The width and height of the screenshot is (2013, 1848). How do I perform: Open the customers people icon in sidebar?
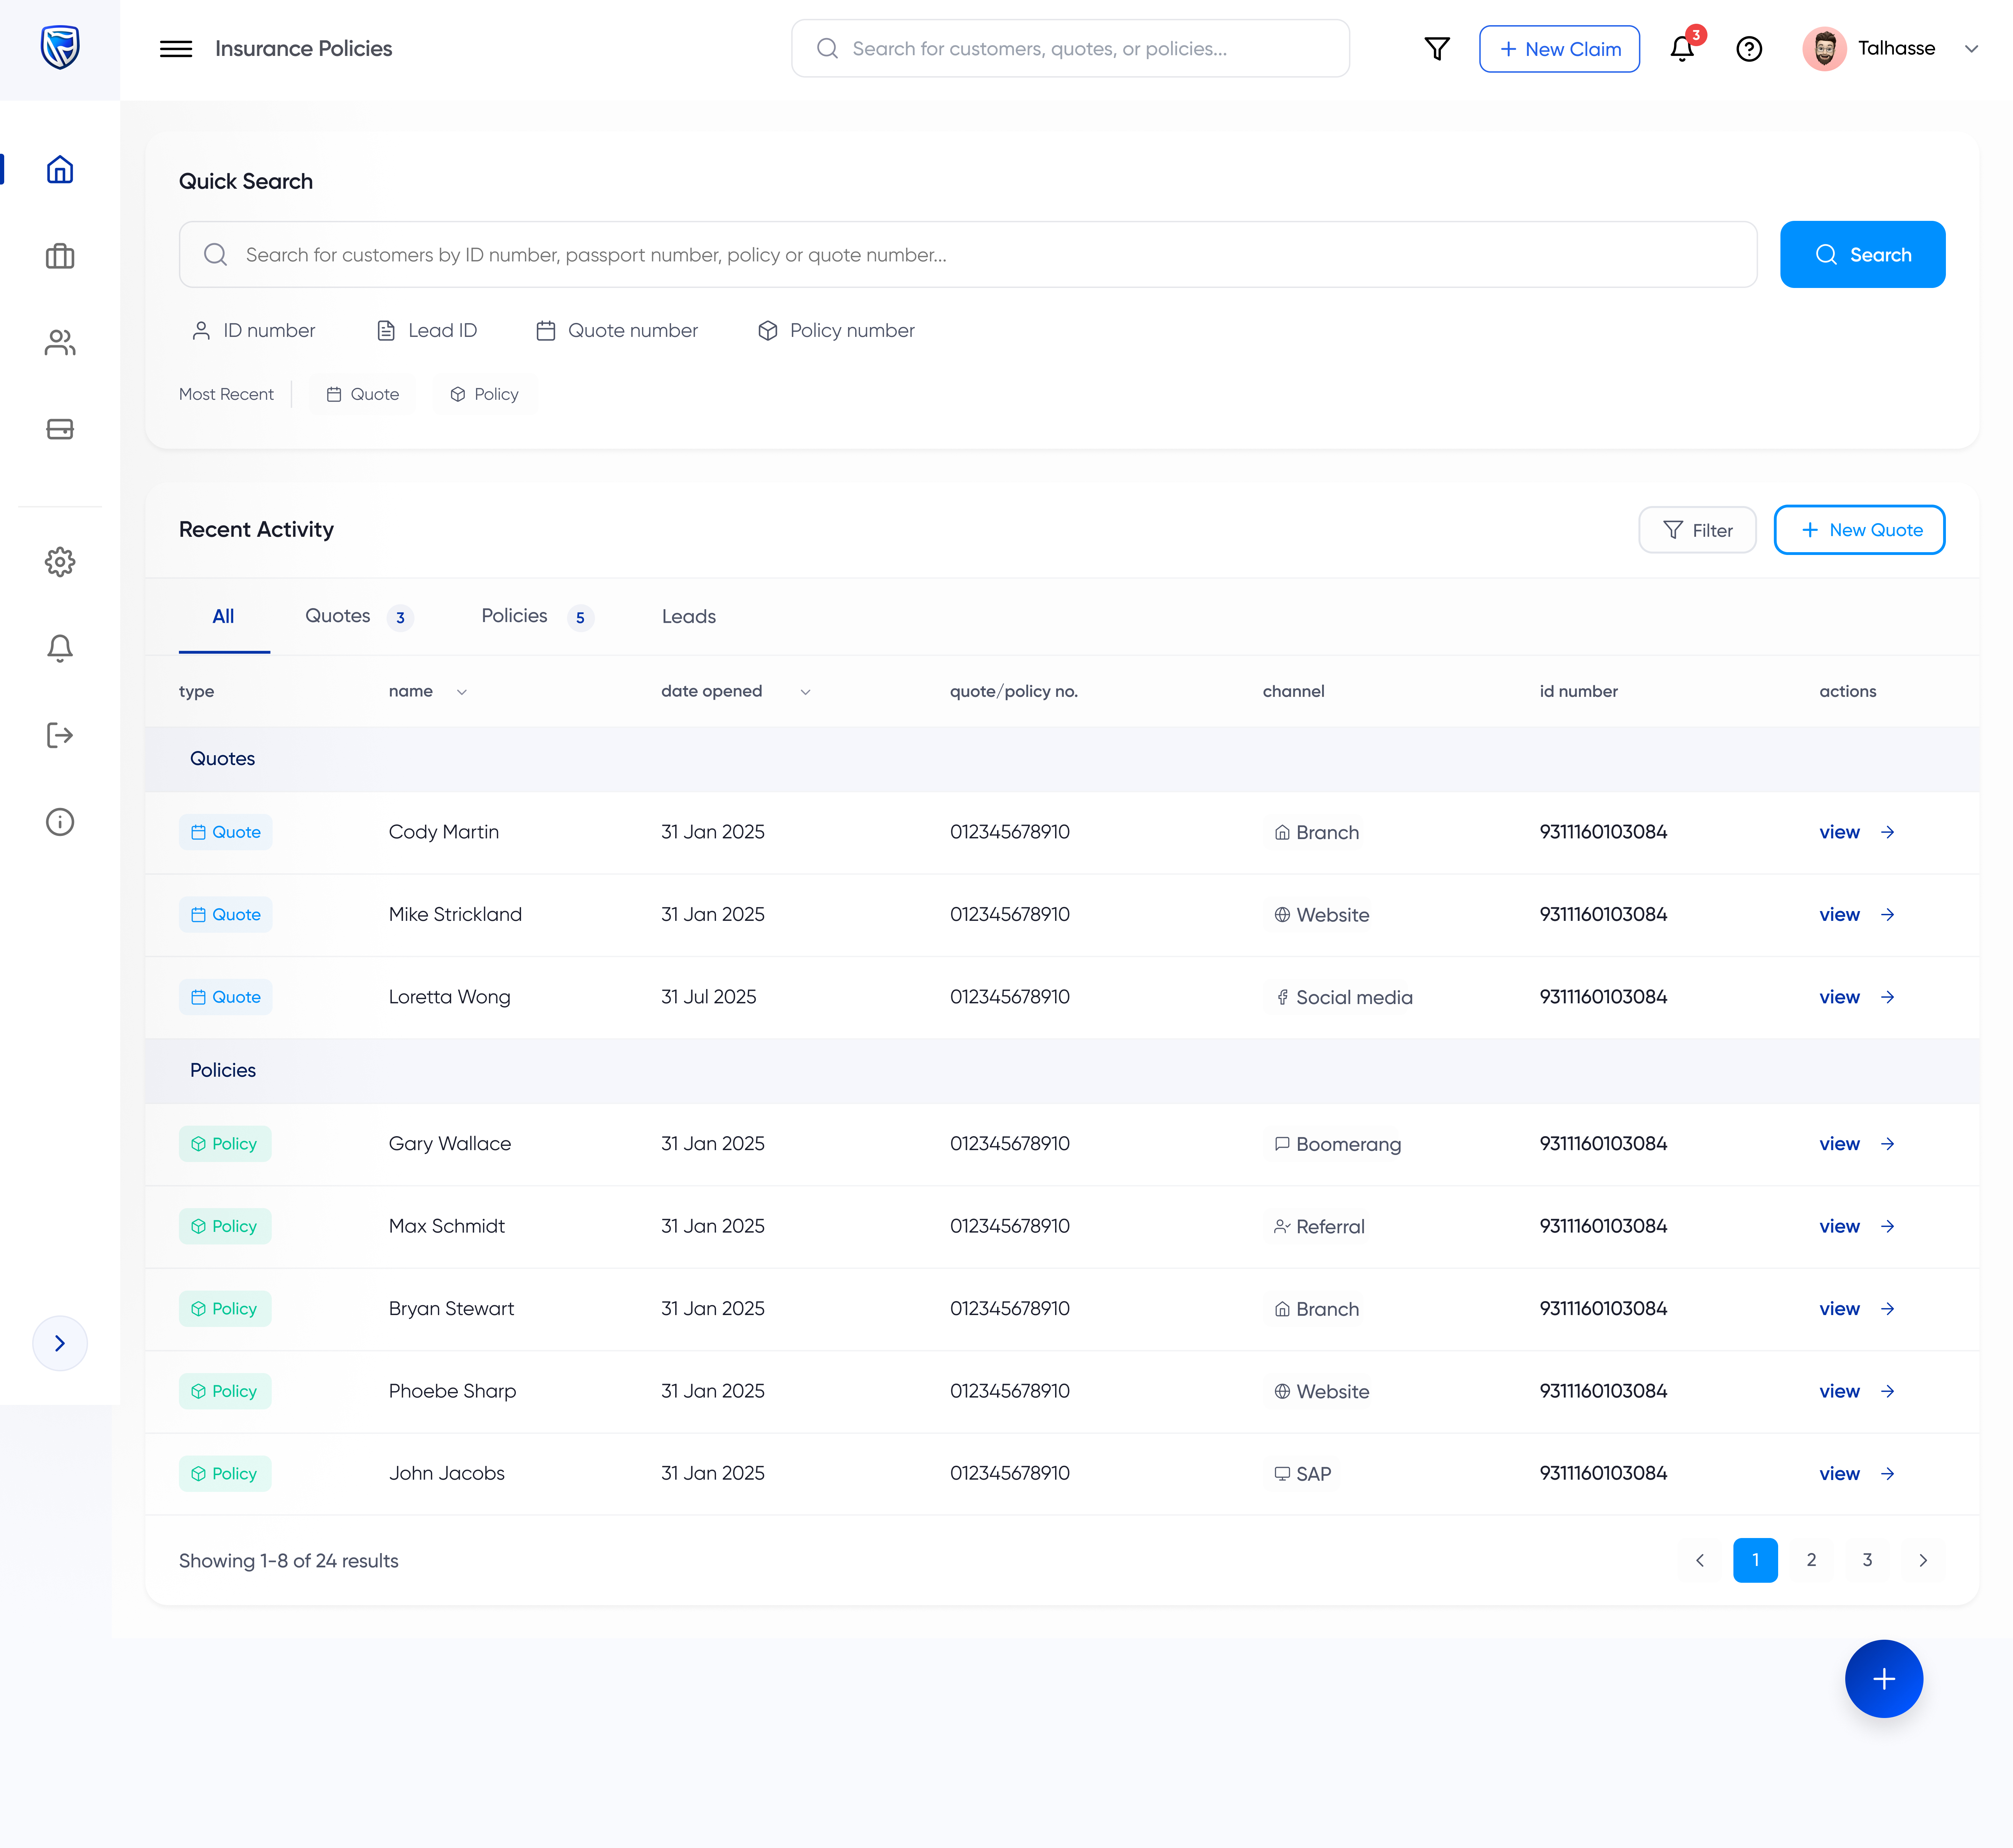pyautogui.click(x=60, y=343)
